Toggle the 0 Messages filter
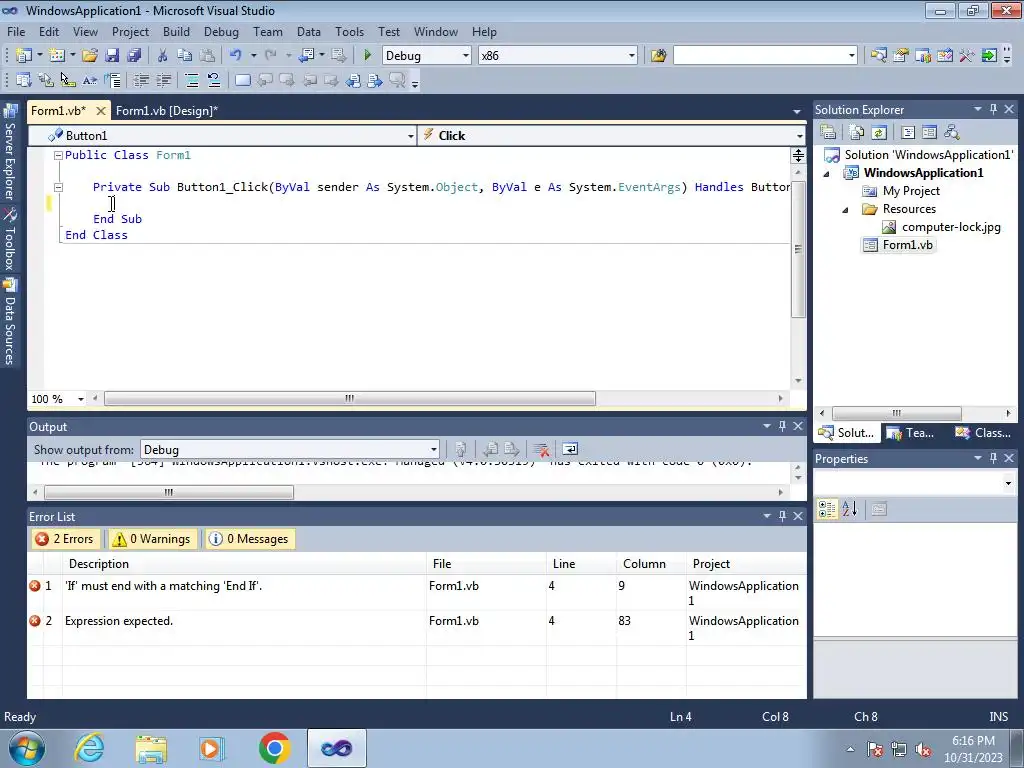Viewport: 1024px width, 768px height. coord(249,539)
